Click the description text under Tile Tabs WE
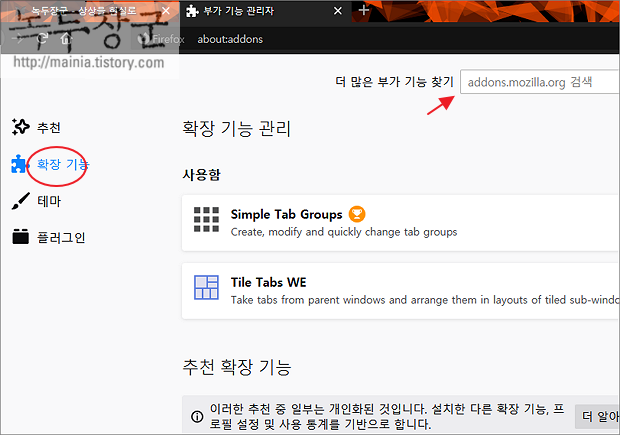Image resolution: width=620 pixels, height=435 pixels. click(x=425, y=300)
